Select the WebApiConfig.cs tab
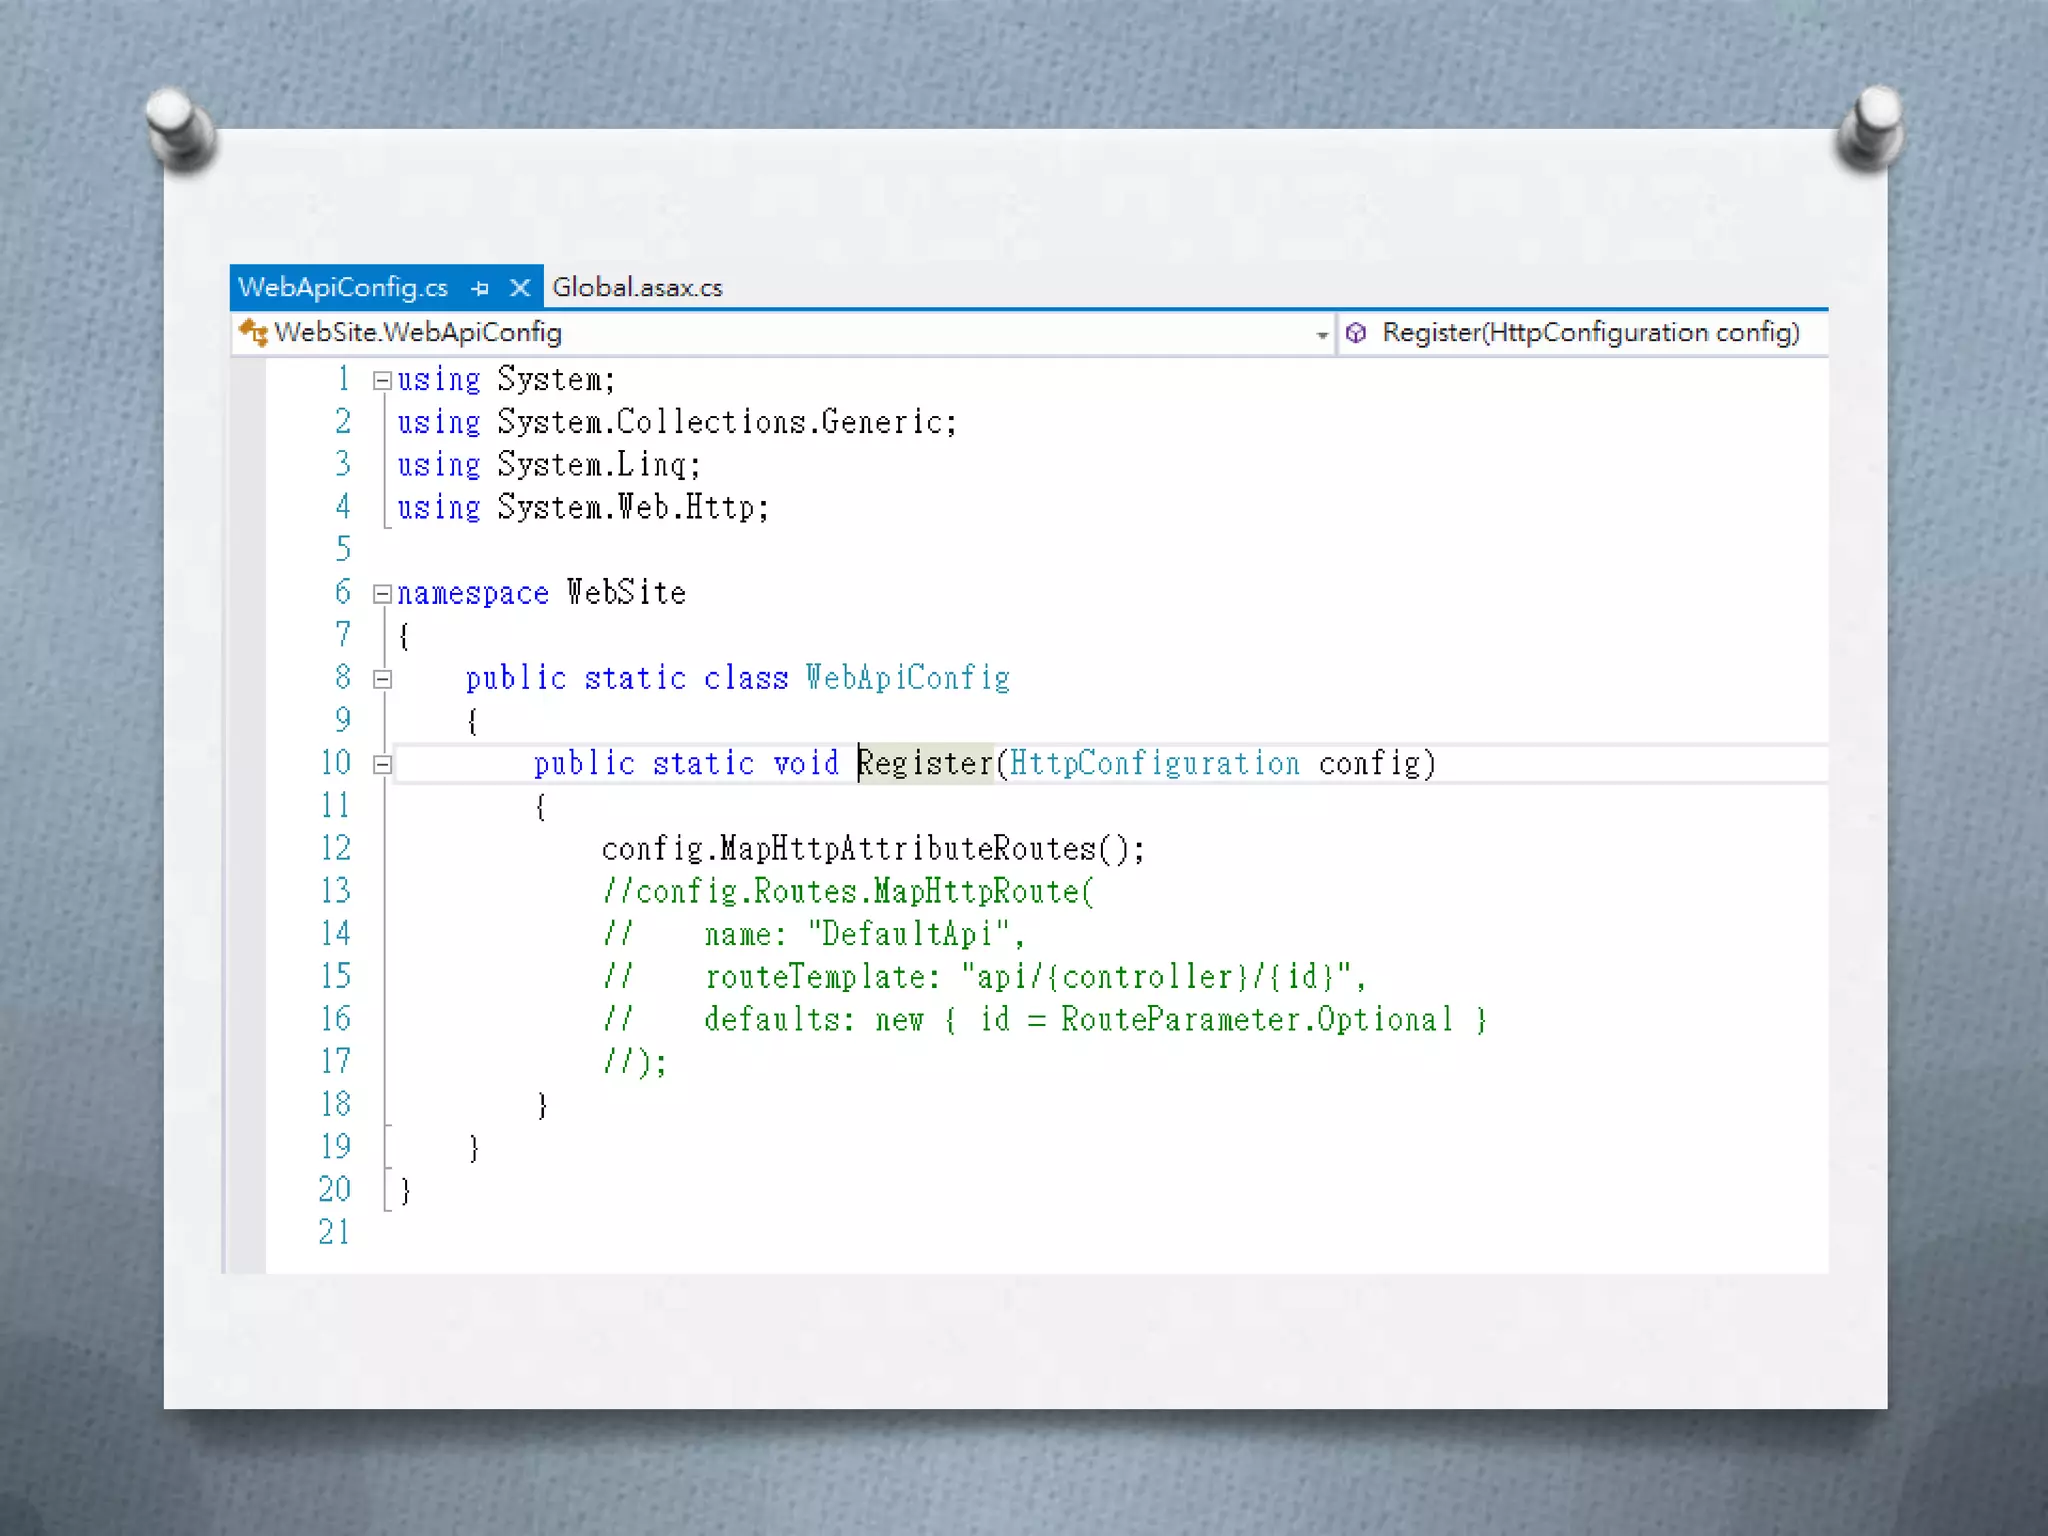 point(343,288)
